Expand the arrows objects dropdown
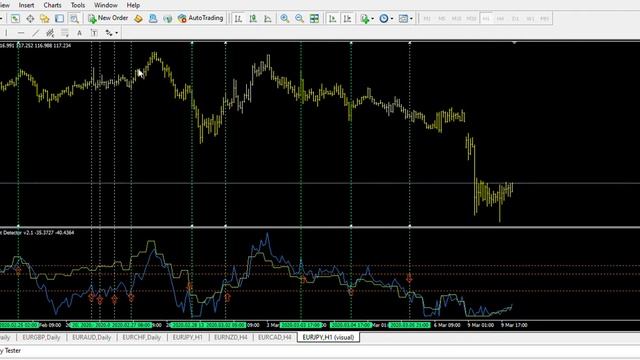The width and height of the screenshot is (640, 360). coord(117,33)
